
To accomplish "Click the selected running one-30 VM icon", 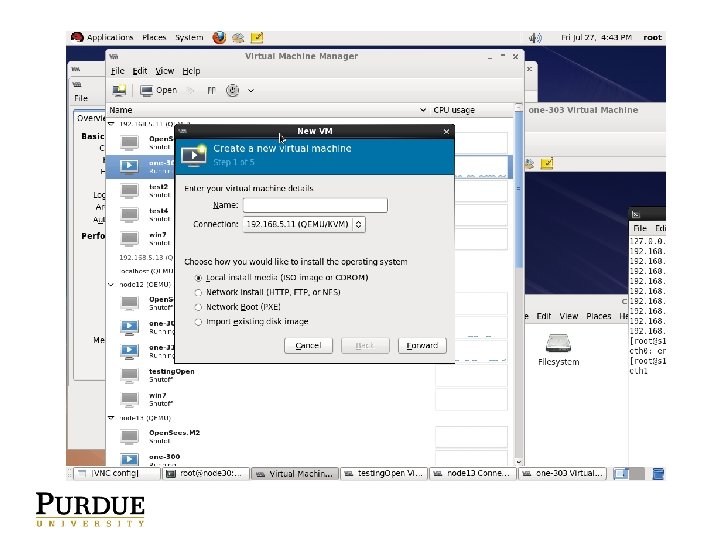I will (x=129, y=166).
